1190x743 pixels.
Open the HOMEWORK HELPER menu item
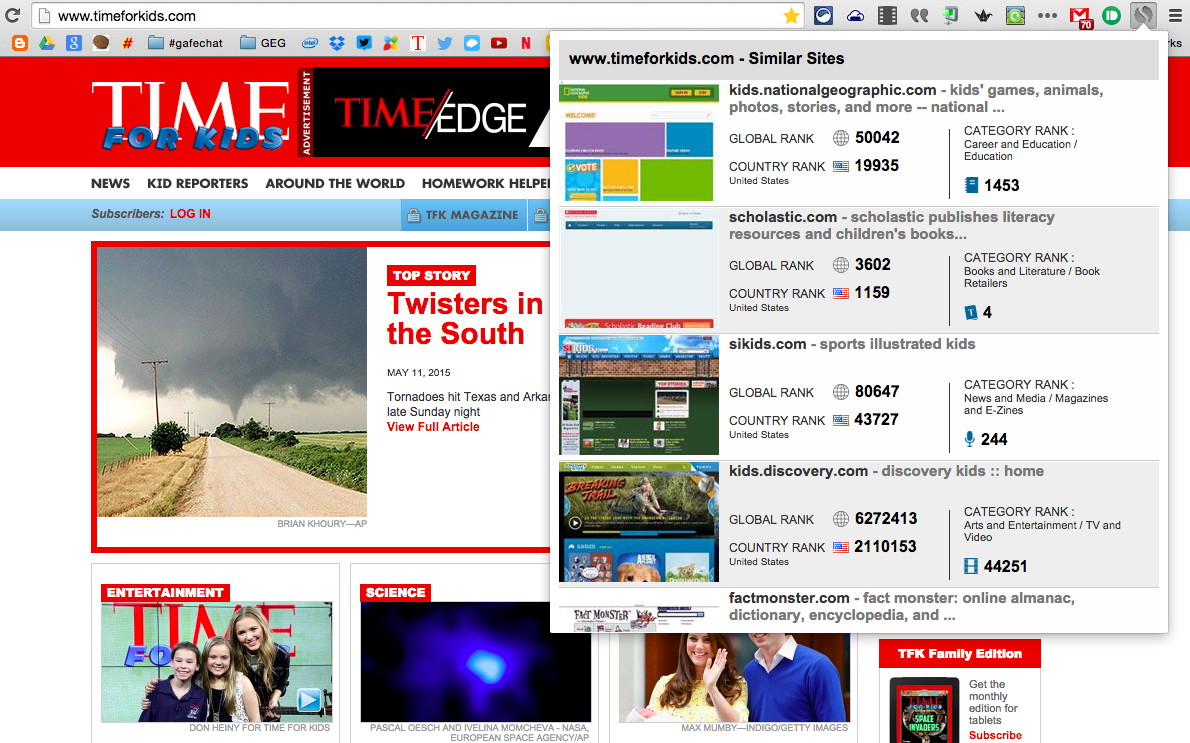point(486,184)
